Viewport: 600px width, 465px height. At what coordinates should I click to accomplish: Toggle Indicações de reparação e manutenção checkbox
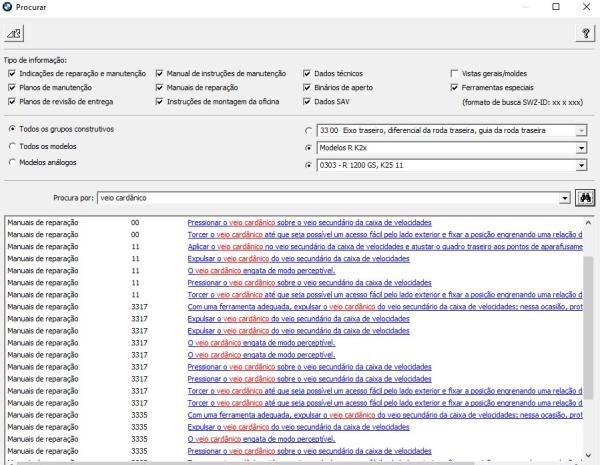(12, 73)
